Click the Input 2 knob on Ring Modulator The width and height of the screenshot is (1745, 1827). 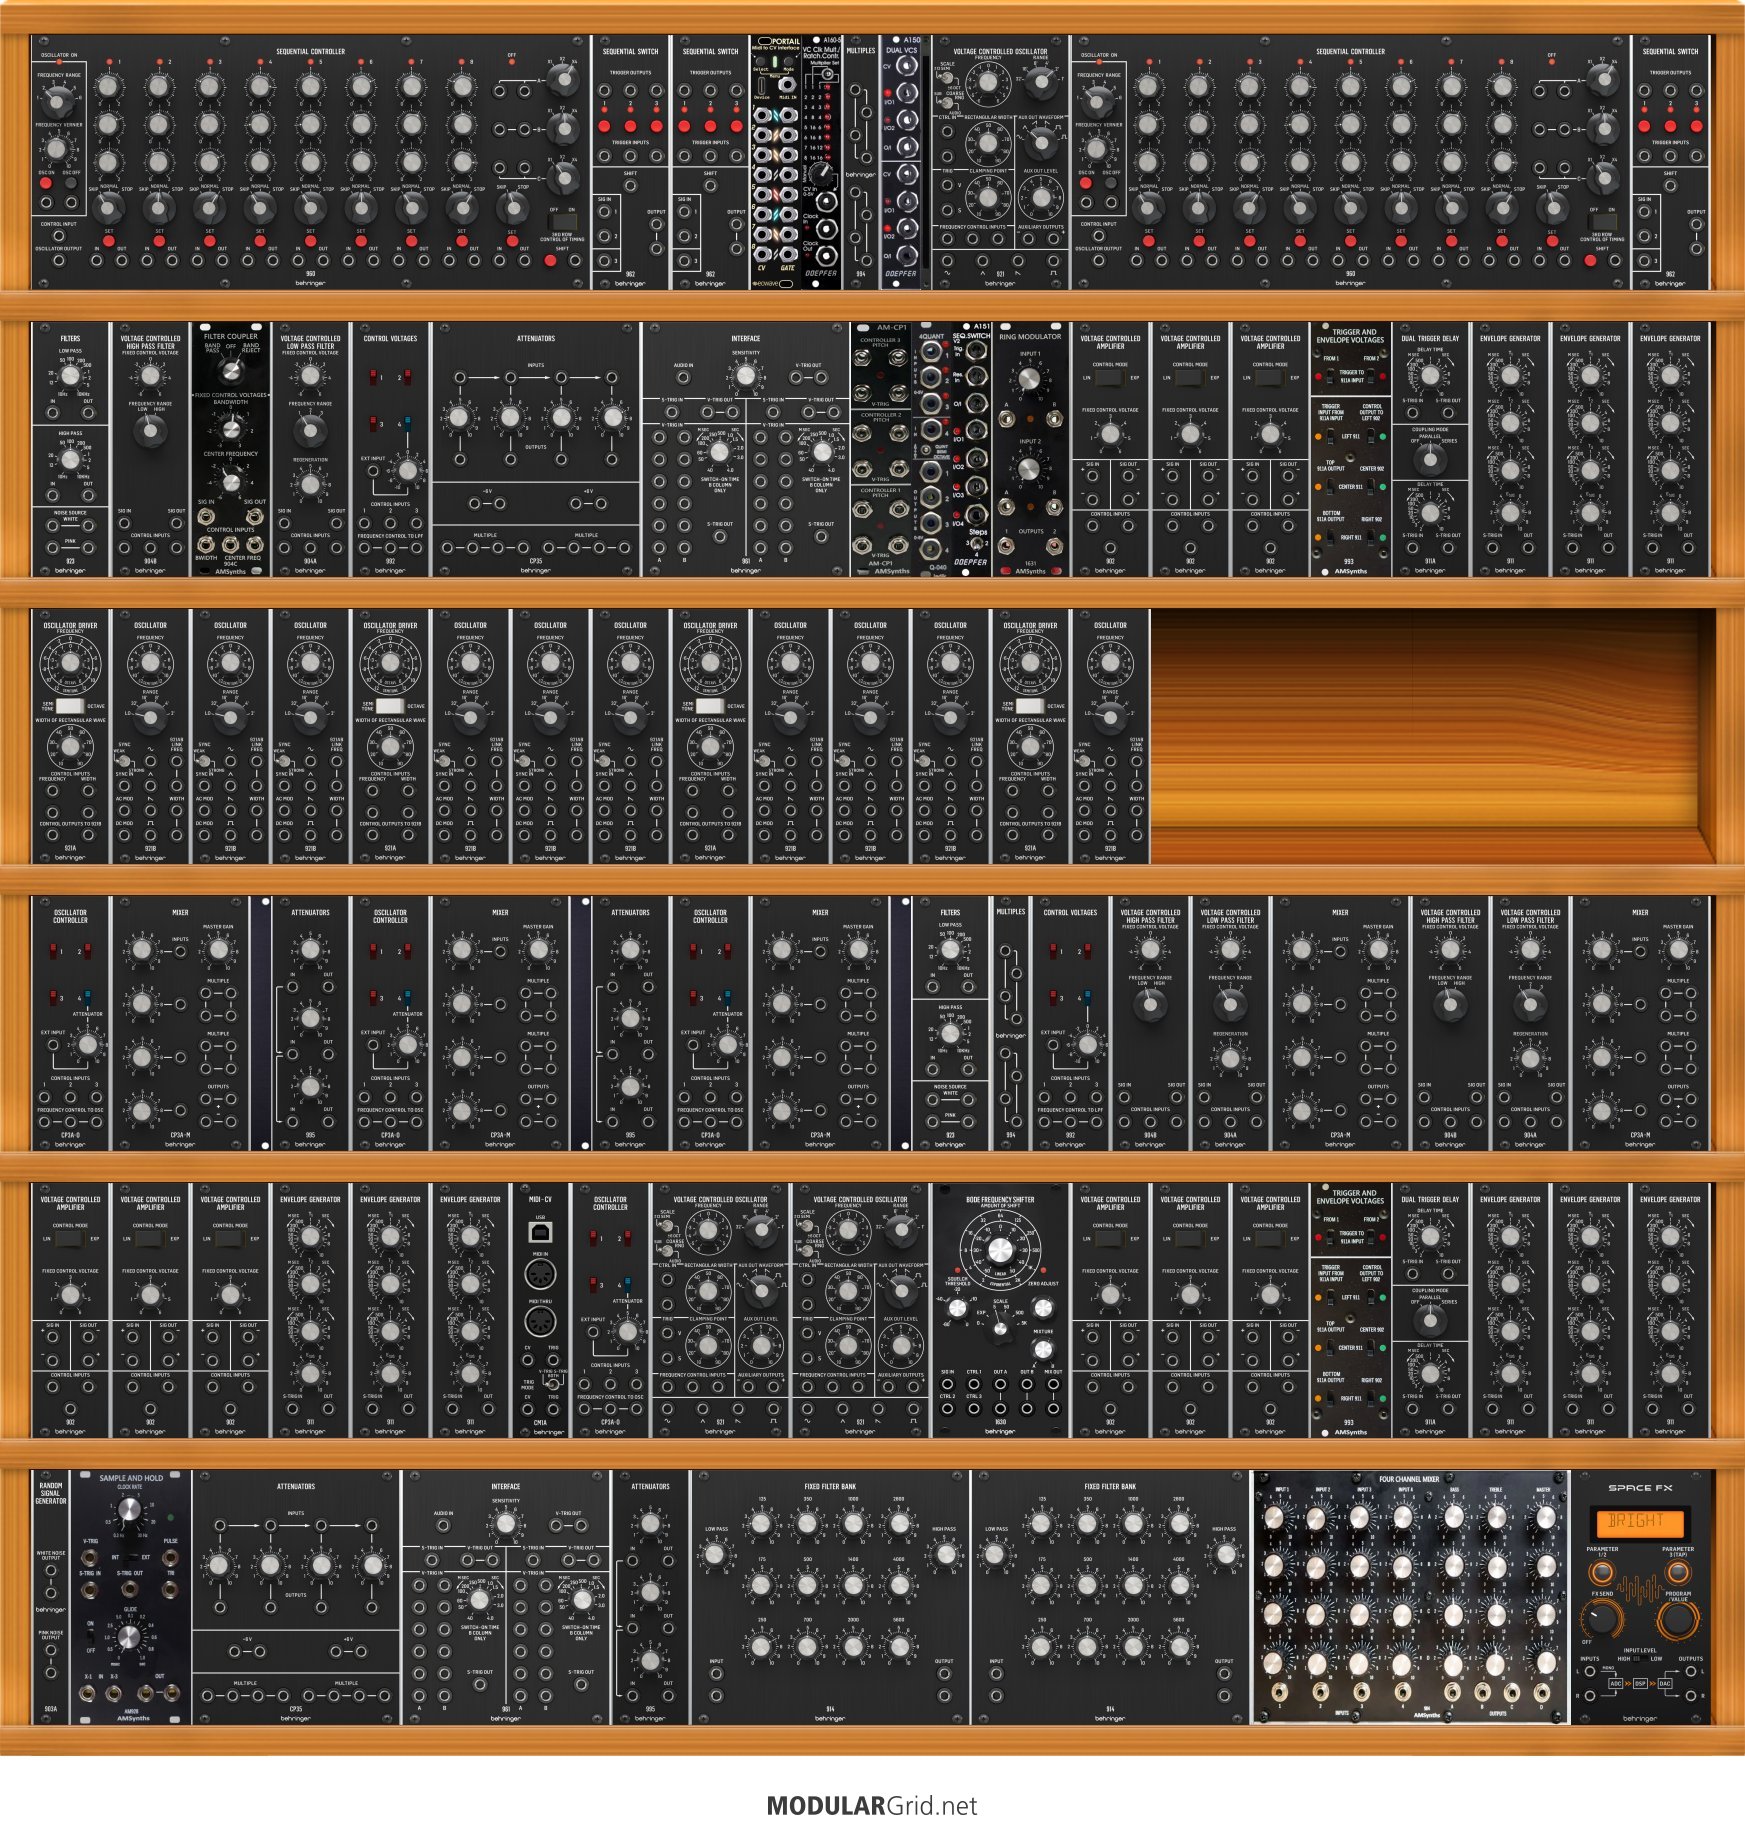(x=1029, y=468)
